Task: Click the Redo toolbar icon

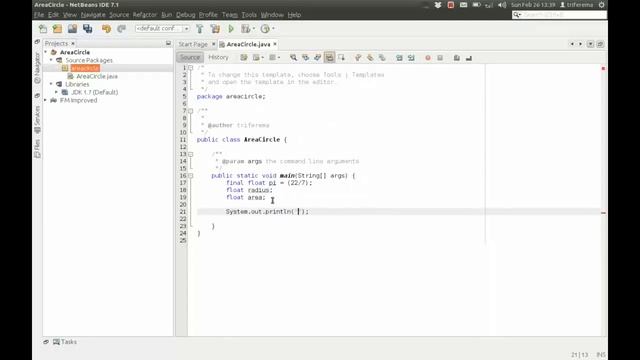Action: (x=121, y=29)
